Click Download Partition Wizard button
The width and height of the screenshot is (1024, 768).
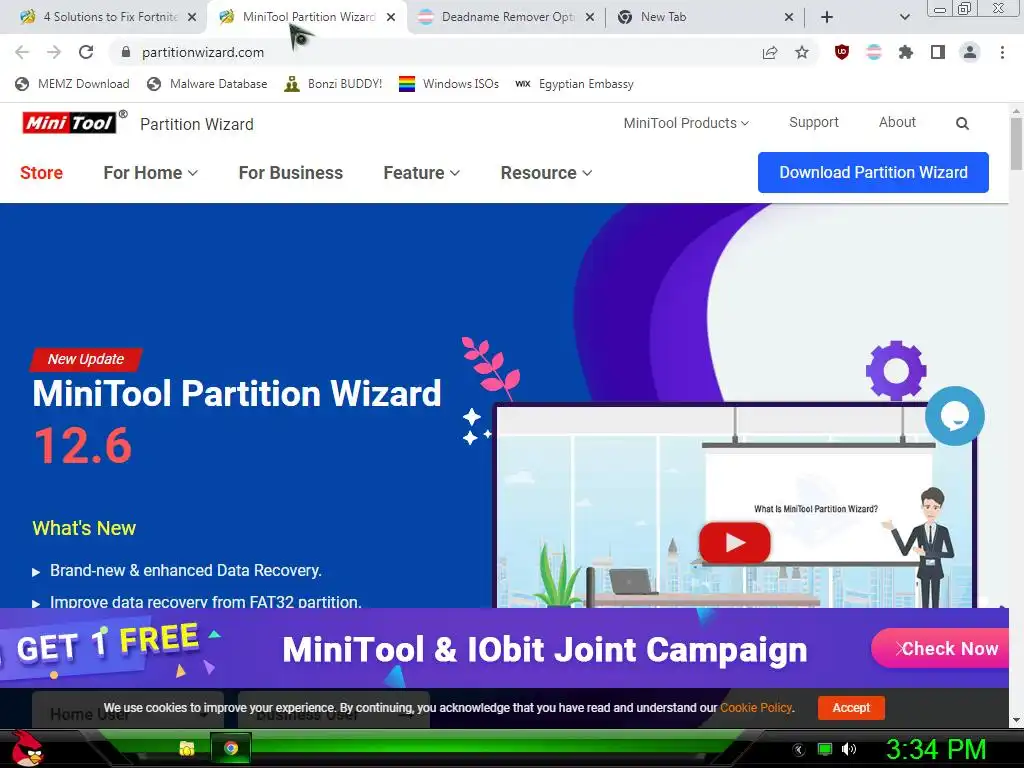pyautogui.click(x=873, y=172)
